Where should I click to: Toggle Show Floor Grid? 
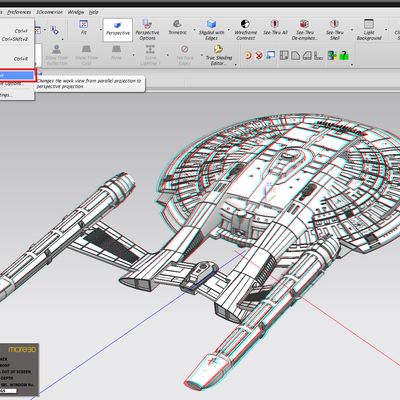point(86,55)
